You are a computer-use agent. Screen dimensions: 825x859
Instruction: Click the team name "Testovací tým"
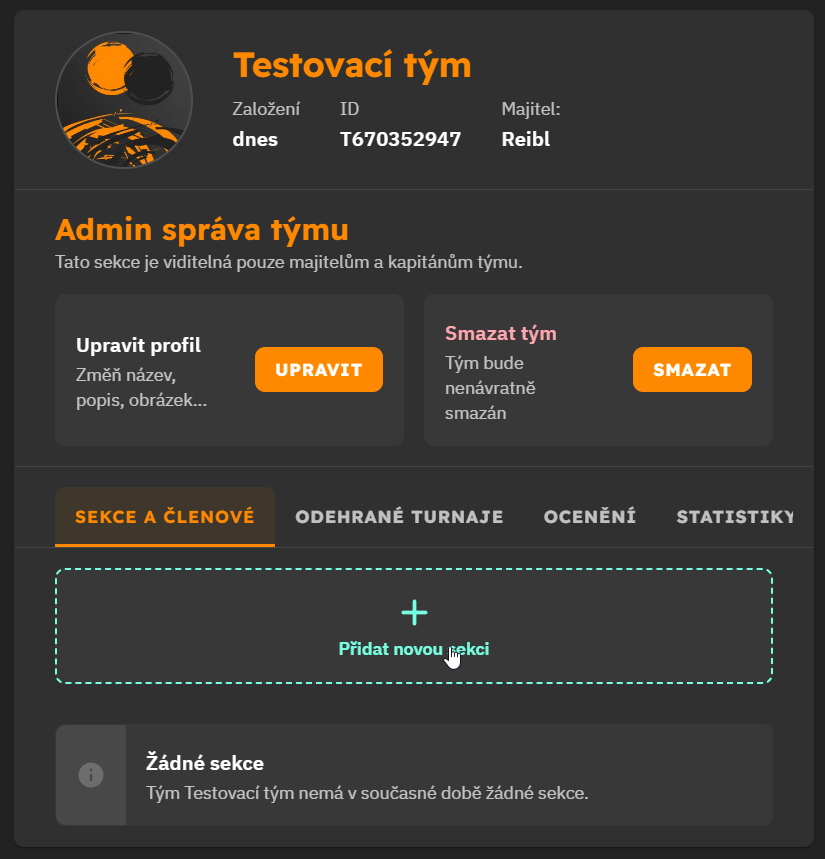[x=351, y=64]
